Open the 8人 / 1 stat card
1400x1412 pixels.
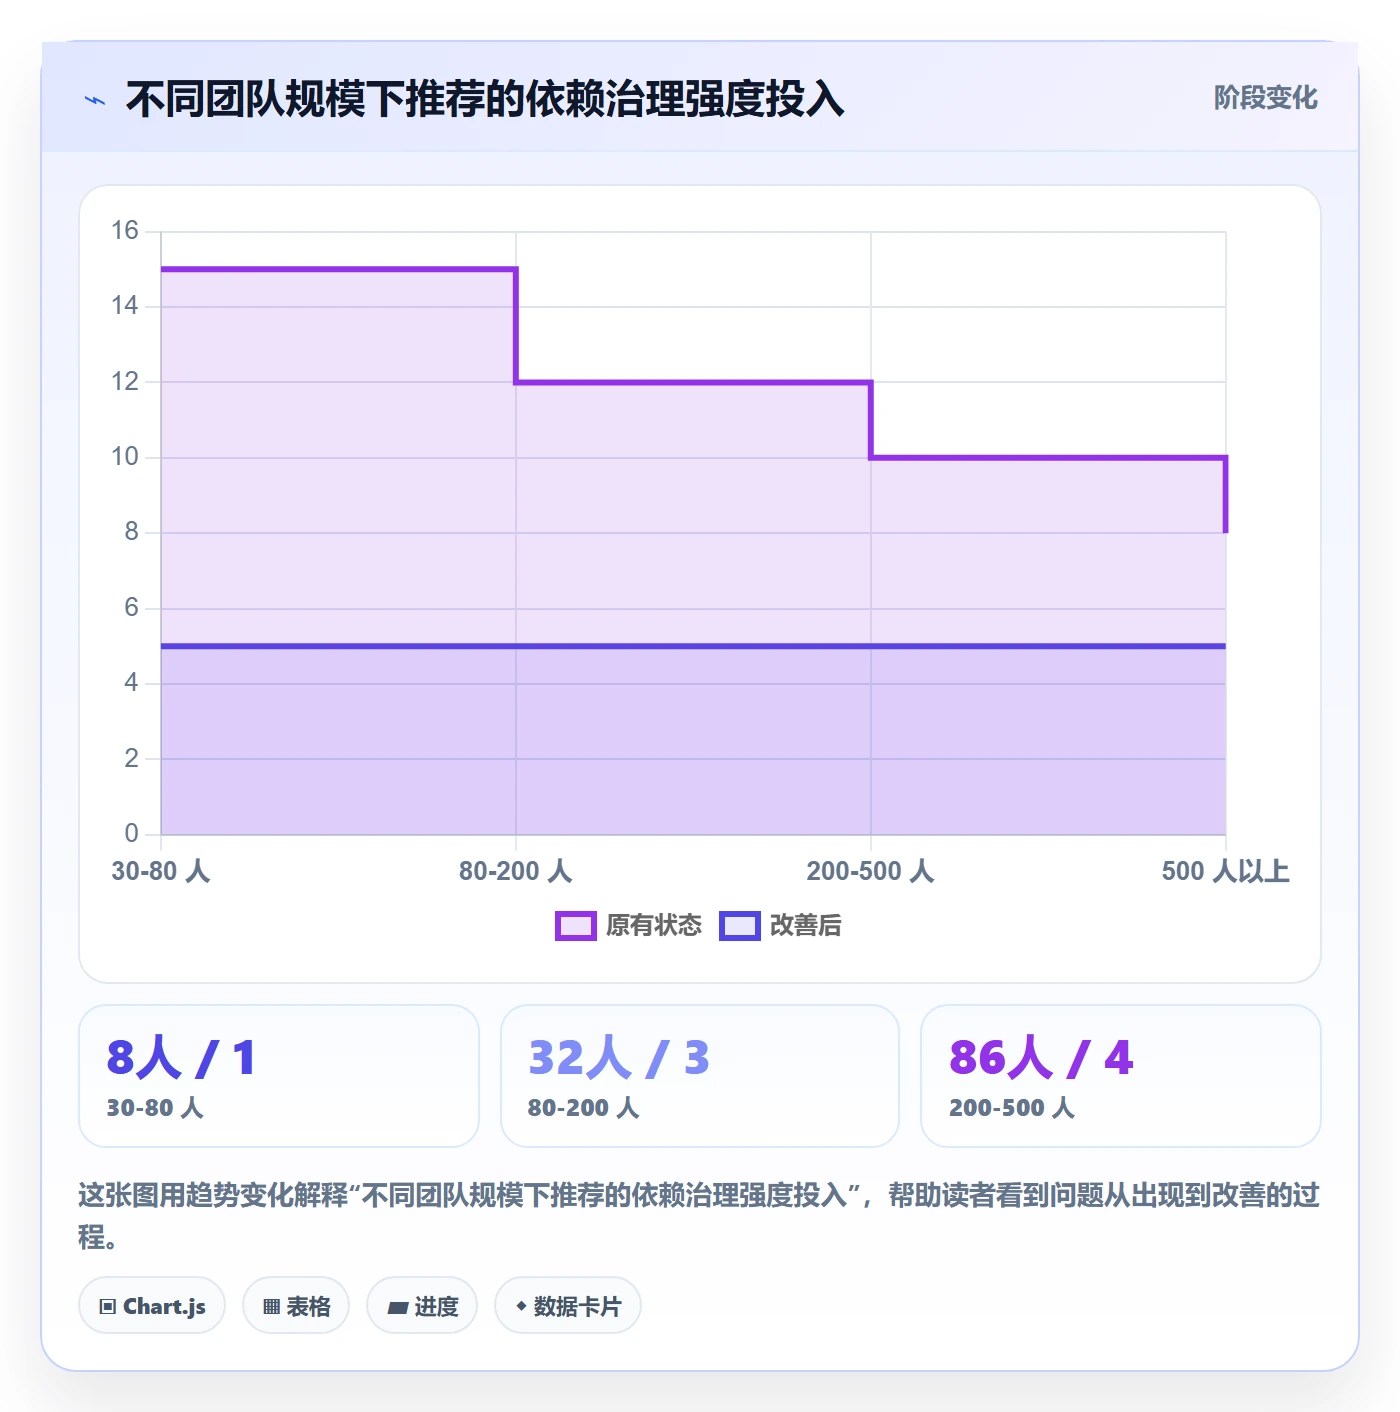click(279, 1076)
